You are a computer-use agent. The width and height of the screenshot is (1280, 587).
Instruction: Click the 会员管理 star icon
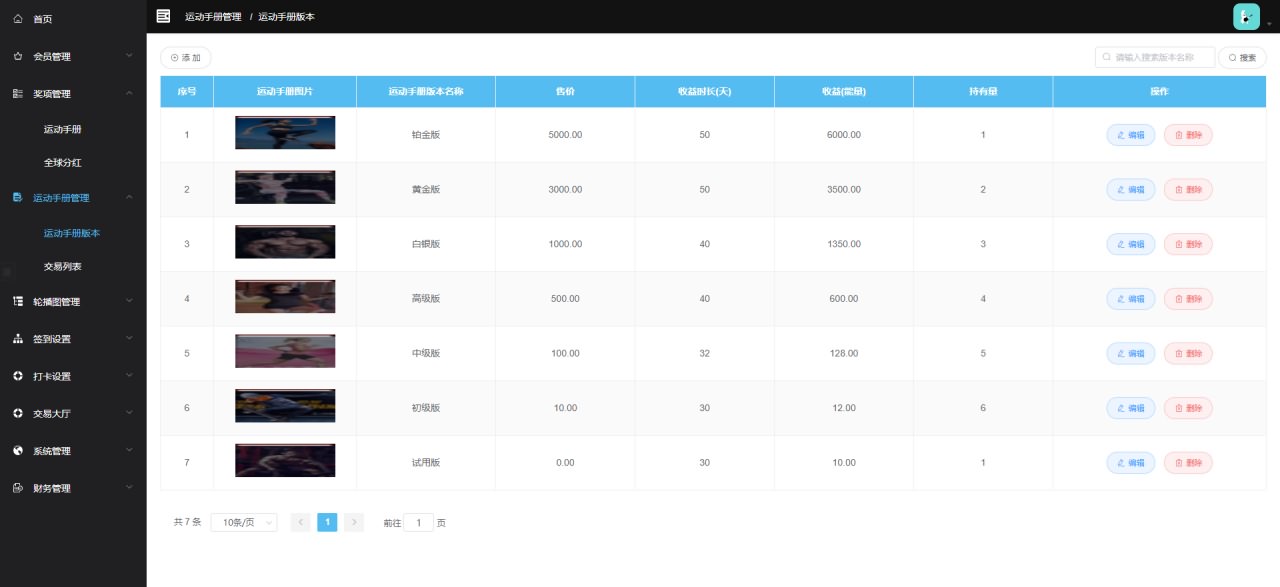point(18,56)
